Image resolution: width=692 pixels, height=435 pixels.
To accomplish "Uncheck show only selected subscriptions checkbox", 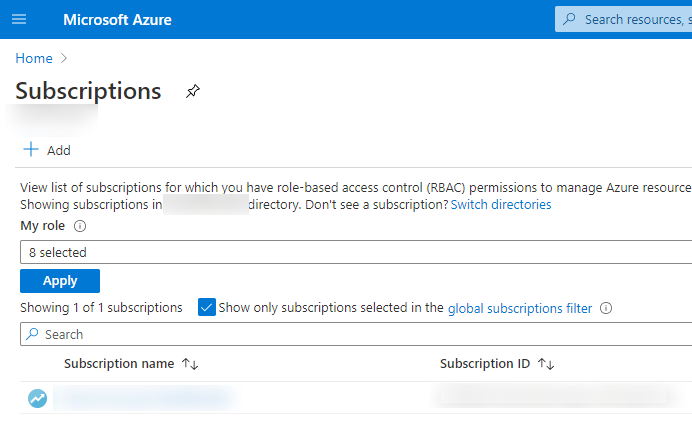I will tap(207, 307).
